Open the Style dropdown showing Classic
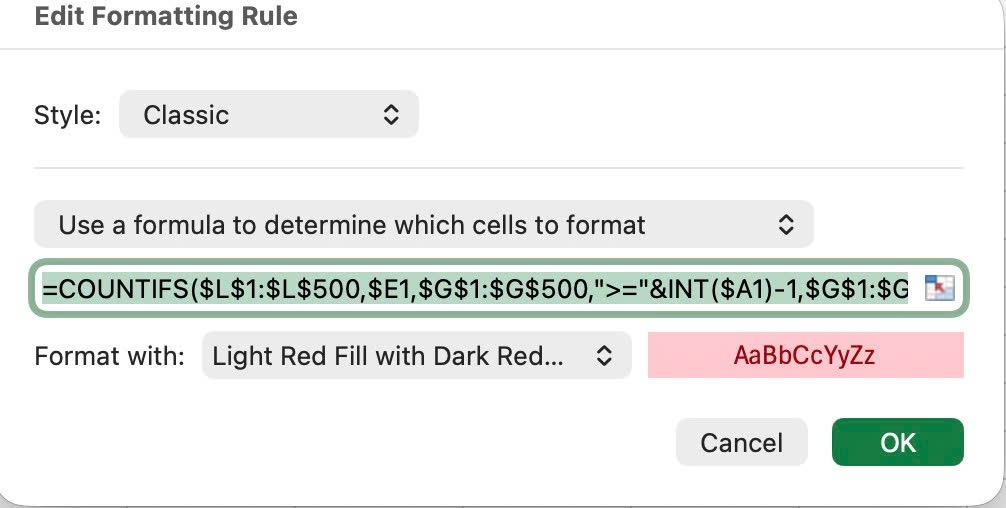 pos(269,114)
